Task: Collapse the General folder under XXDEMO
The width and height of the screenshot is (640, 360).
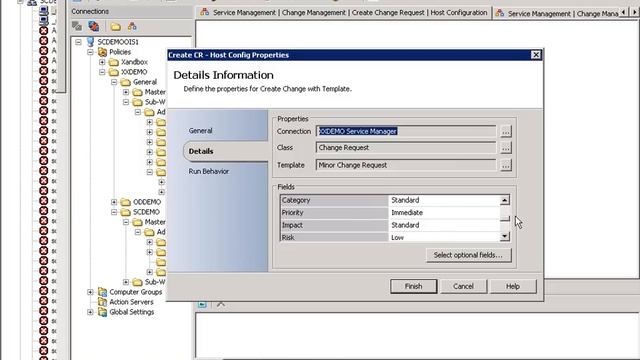Action: 114,82
